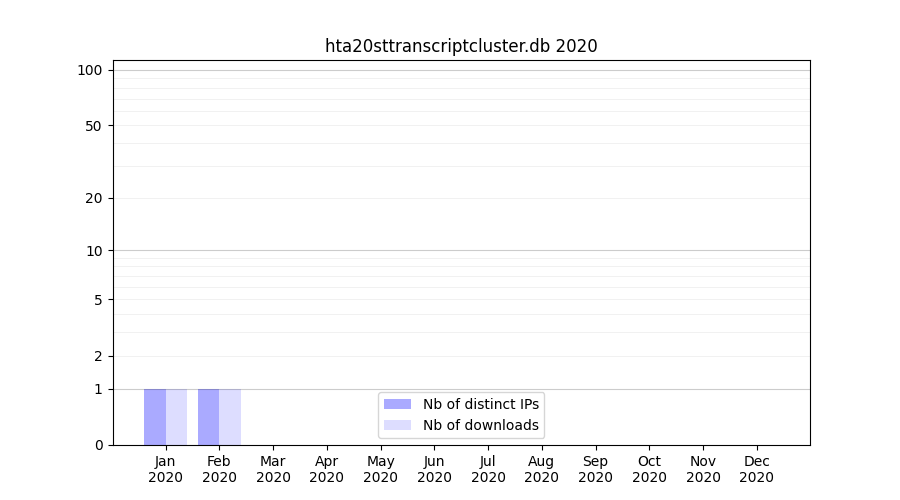Screen dimensions: 900x500
Task: Click the 20 y-axis tick label
Action: [93, 198]
